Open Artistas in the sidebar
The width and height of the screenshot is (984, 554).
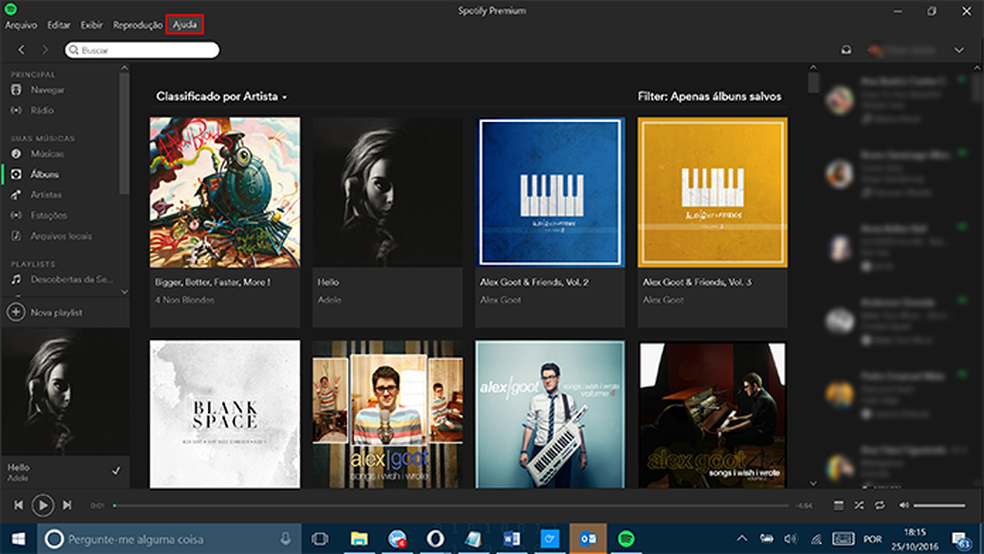46,195
